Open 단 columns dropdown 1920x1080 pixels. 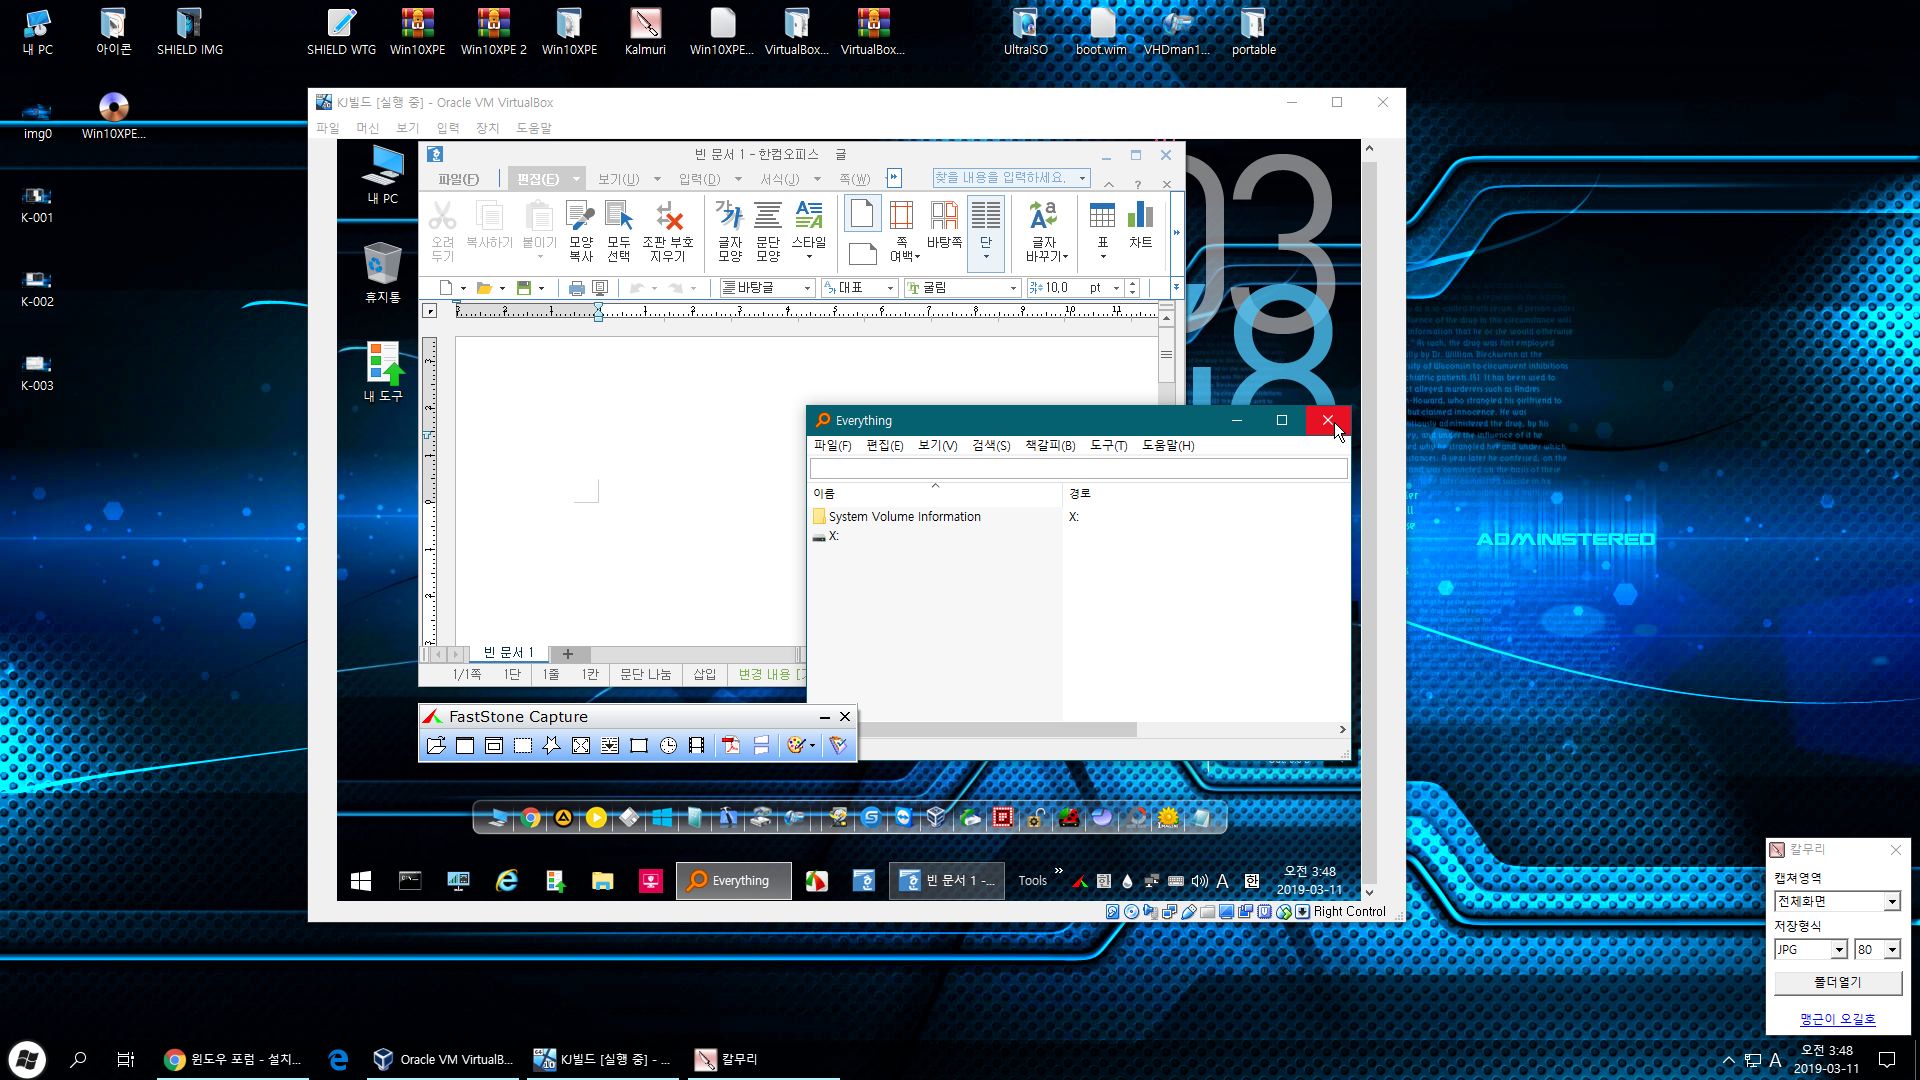click(986, 233)
